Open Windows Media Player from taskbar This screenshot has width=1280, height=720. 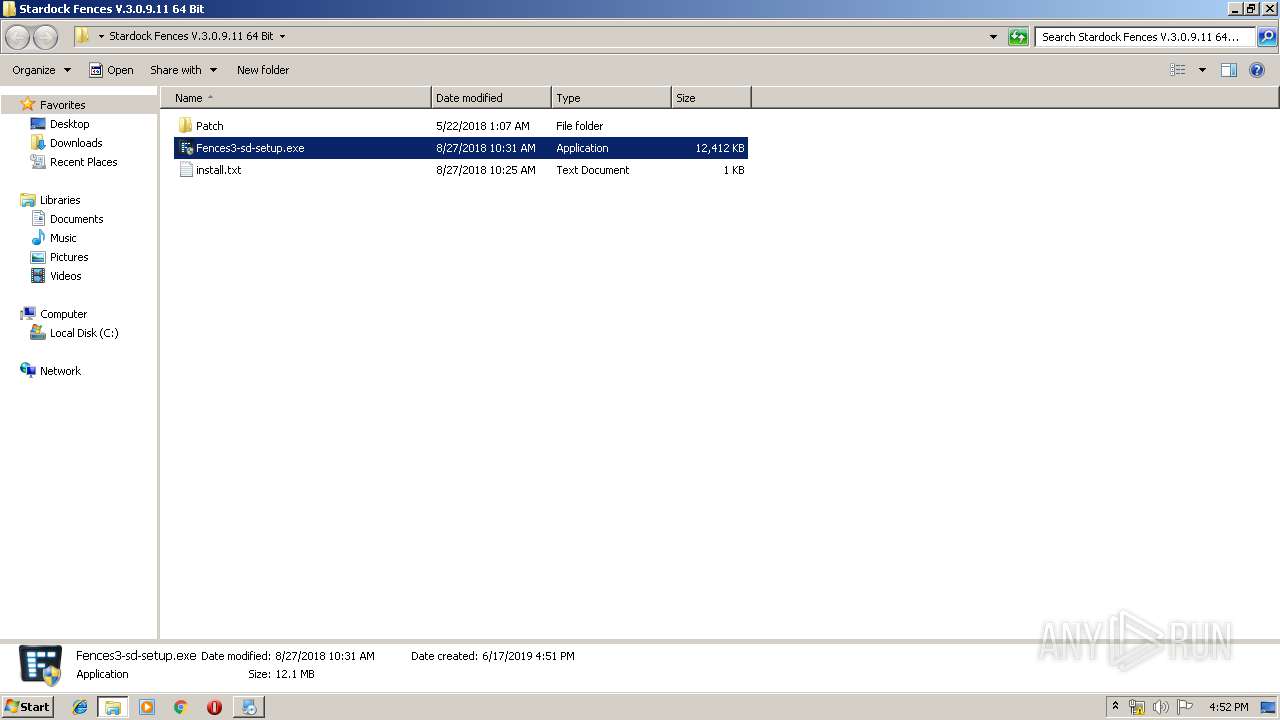pos(147,707)
